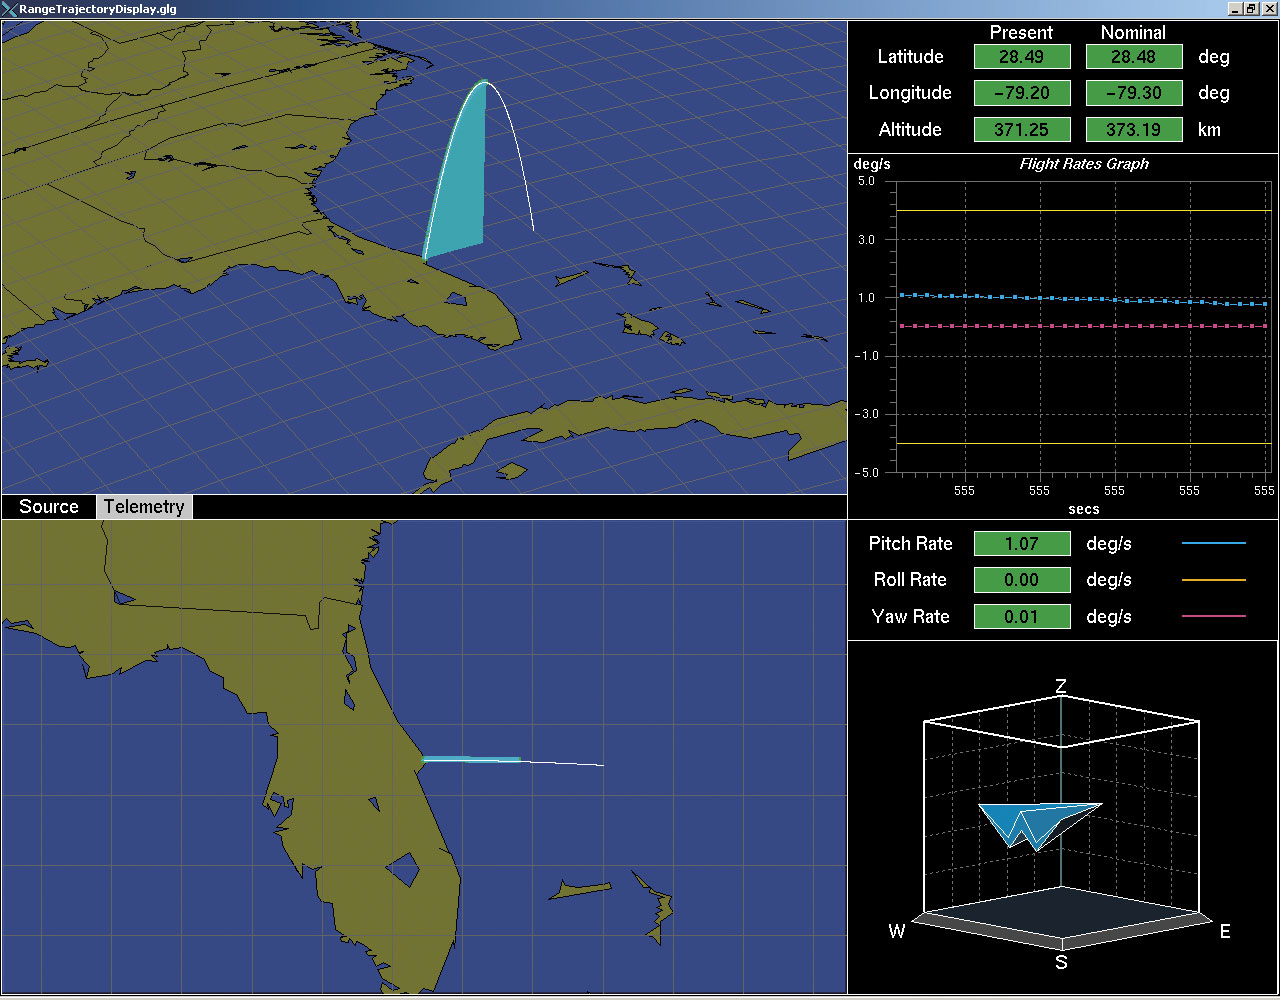Click the Pitch Rate value 1.07
The height and width of the screenshot is (1000, 1280).
(x=1022, y=544)
